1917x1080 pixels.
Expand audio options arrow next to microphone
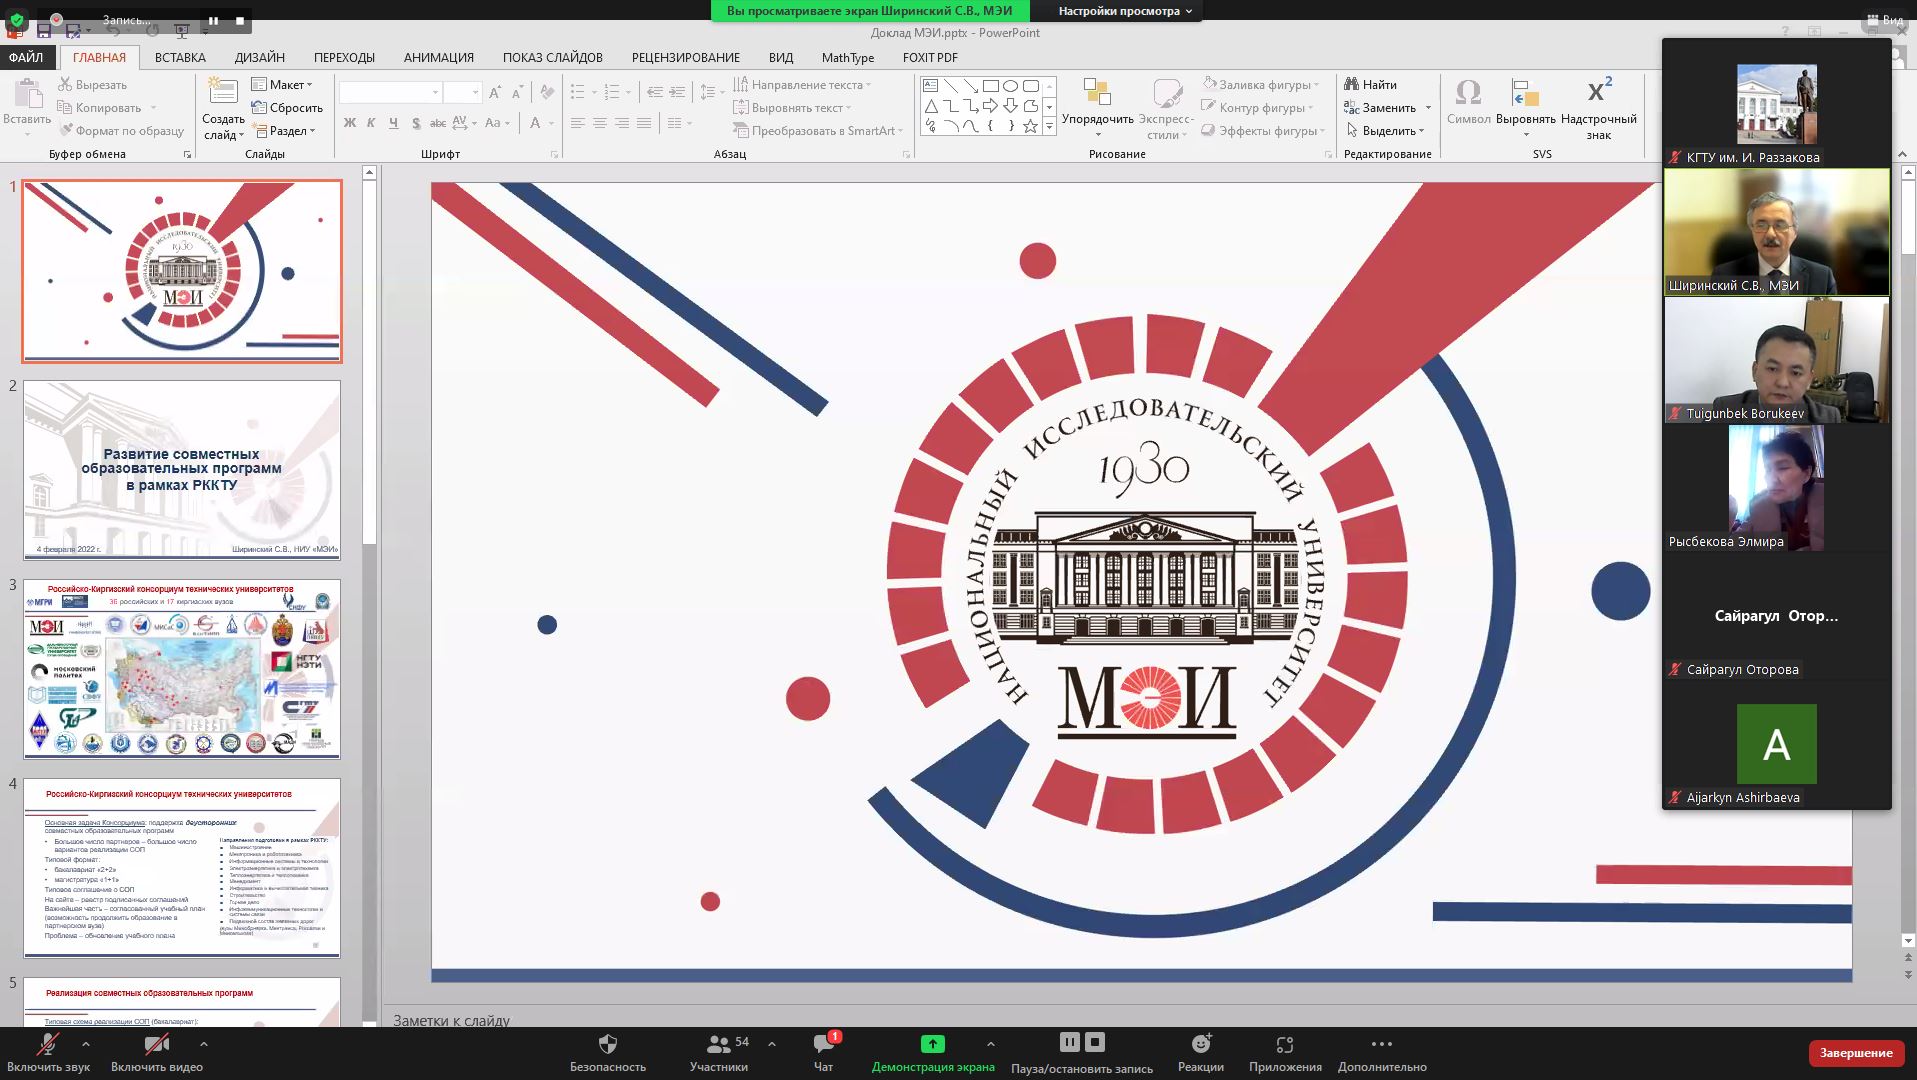click(86, 1044)
